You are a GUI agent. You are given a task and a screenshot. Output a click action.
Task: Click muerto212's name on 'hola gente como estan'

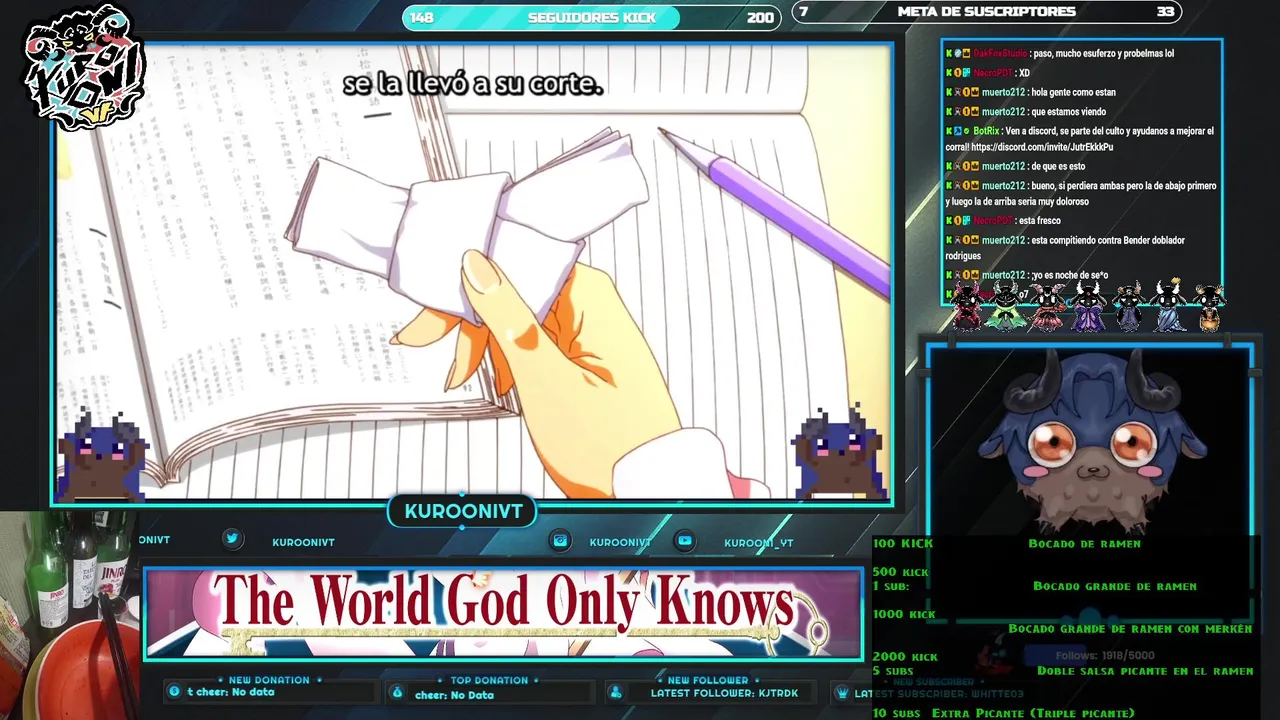(1003, 92)
